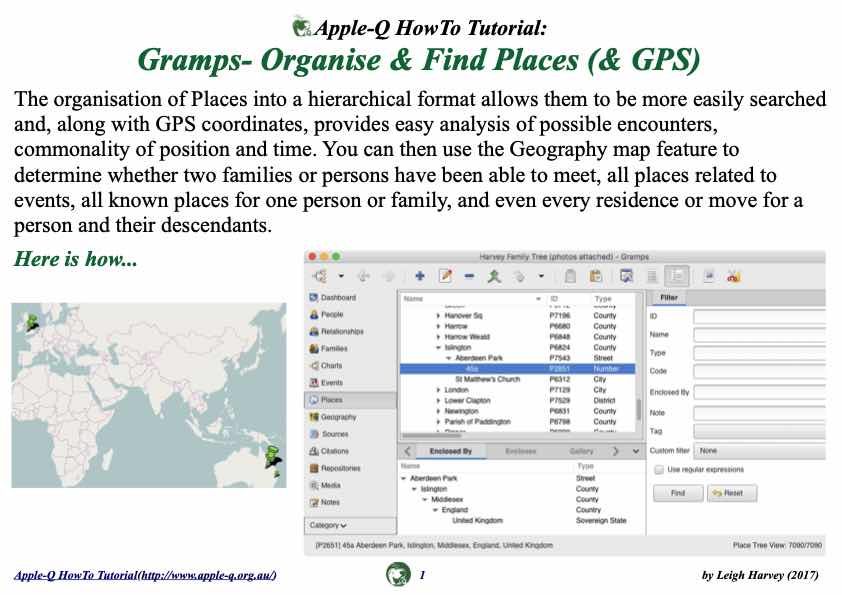Expand the Hanover Sq place row
Screen dimensions: 842x595
coord(438,316)
